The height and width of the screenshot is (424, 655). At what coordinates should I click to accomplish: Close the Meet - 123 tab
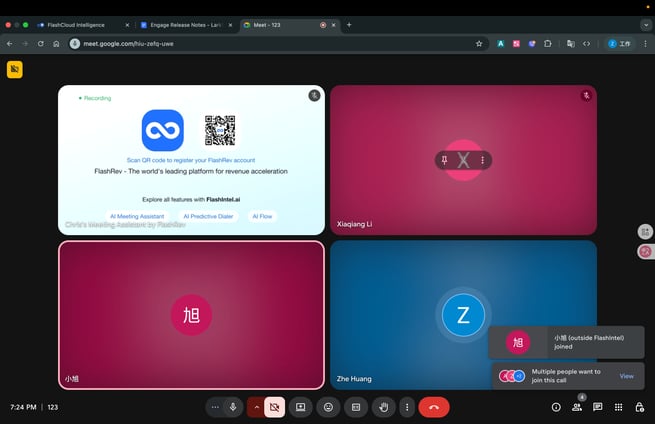[x=334, y=25]
